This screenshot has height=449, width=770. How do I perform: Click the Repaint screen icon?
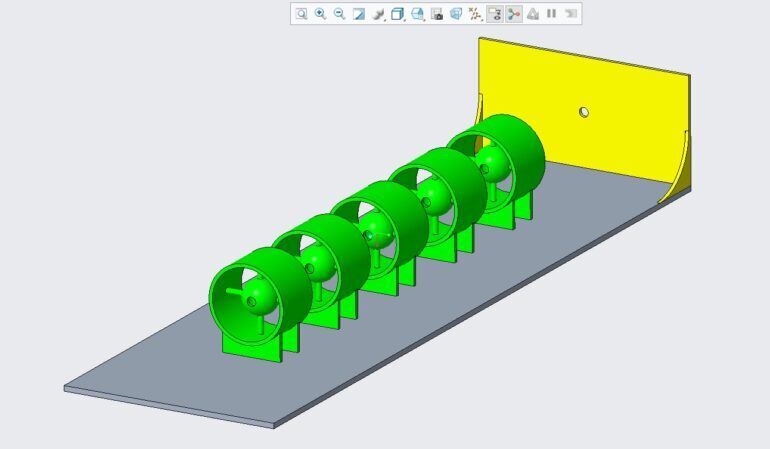tap(359, 14)
